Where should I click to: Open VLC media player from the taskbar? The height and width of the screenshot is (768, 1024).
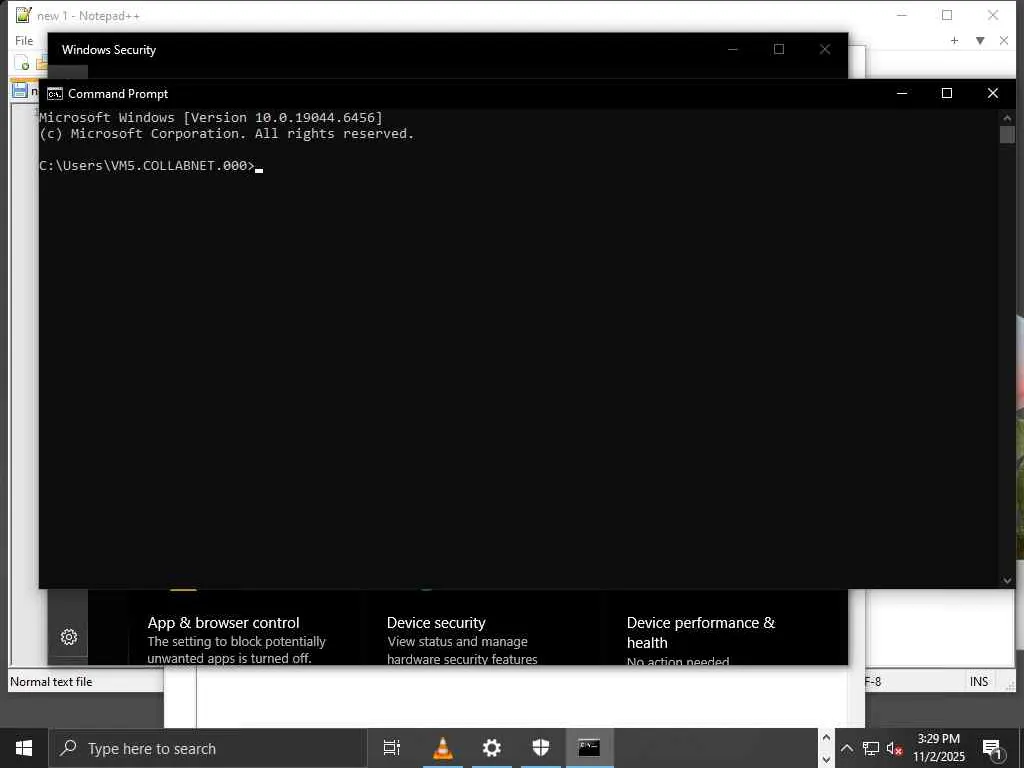click(x=443, y=748)
